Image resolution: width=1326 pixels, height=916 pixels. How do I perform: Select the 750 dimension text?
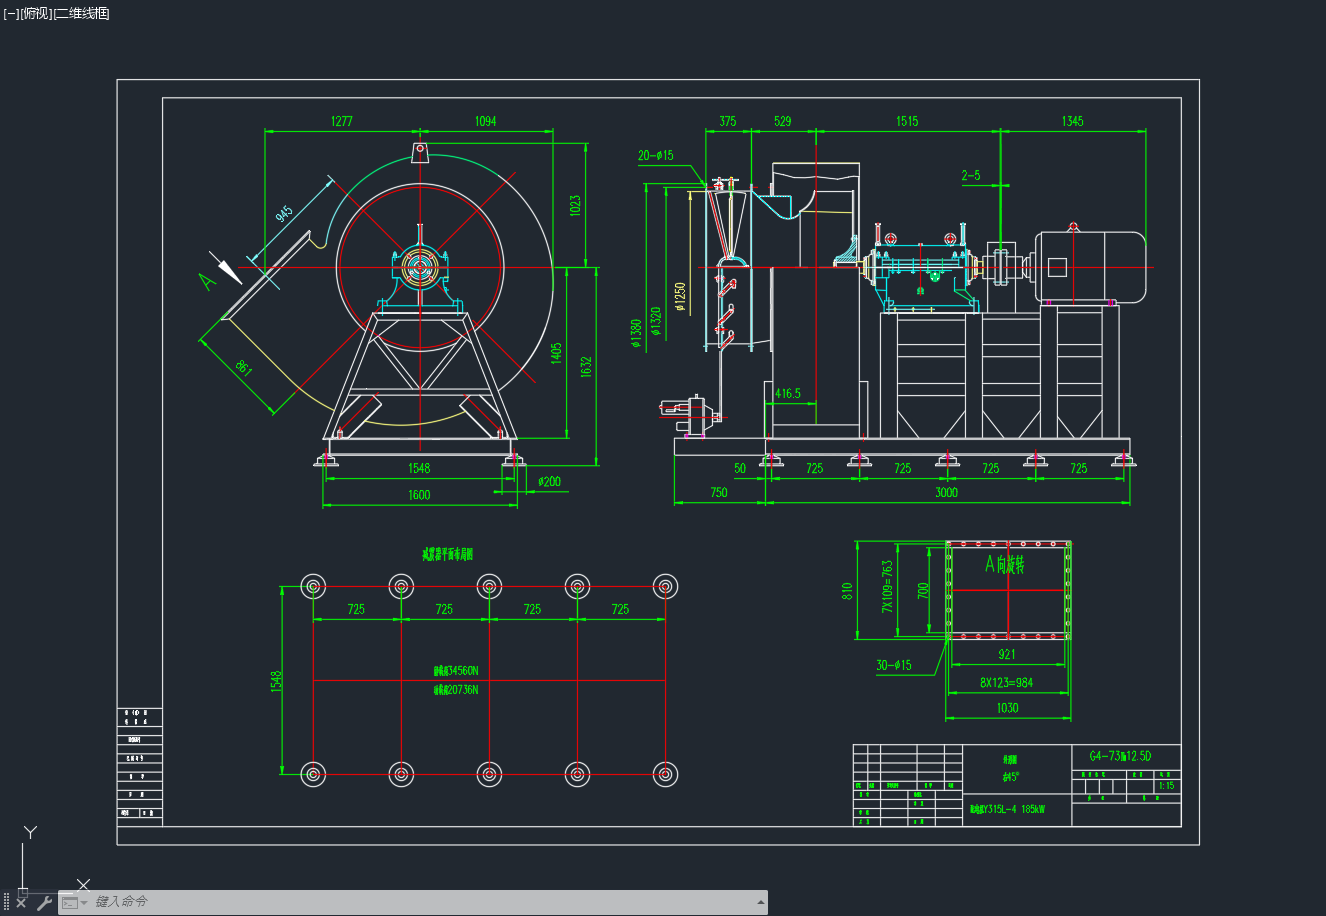(x=719, y=492)
